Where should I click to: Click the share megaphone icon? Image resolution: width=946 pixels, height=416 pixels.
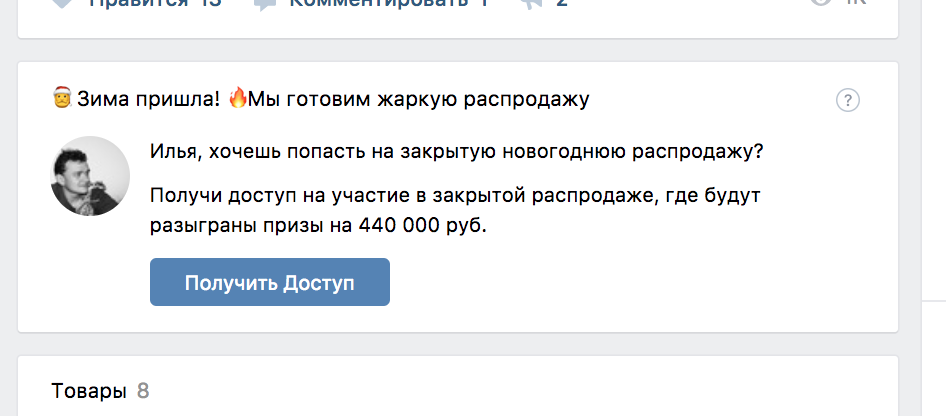(x=530, y=3)
